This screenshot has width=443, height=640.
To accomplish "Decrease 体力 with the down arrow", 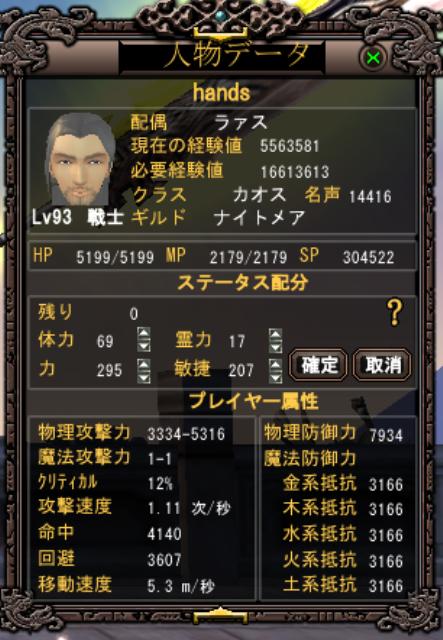I will click(144, 345).
